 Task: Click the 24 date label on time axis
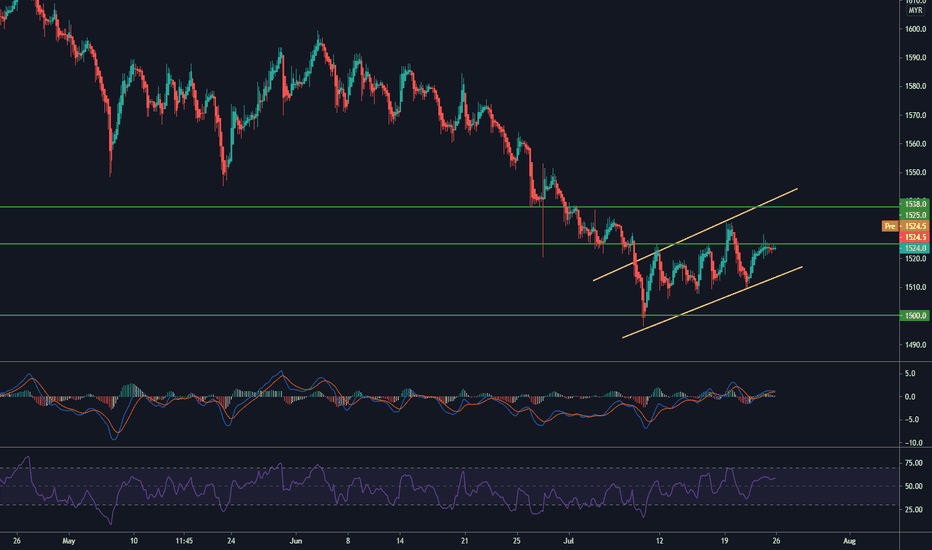pyautogui.click(x=231, y=541)
